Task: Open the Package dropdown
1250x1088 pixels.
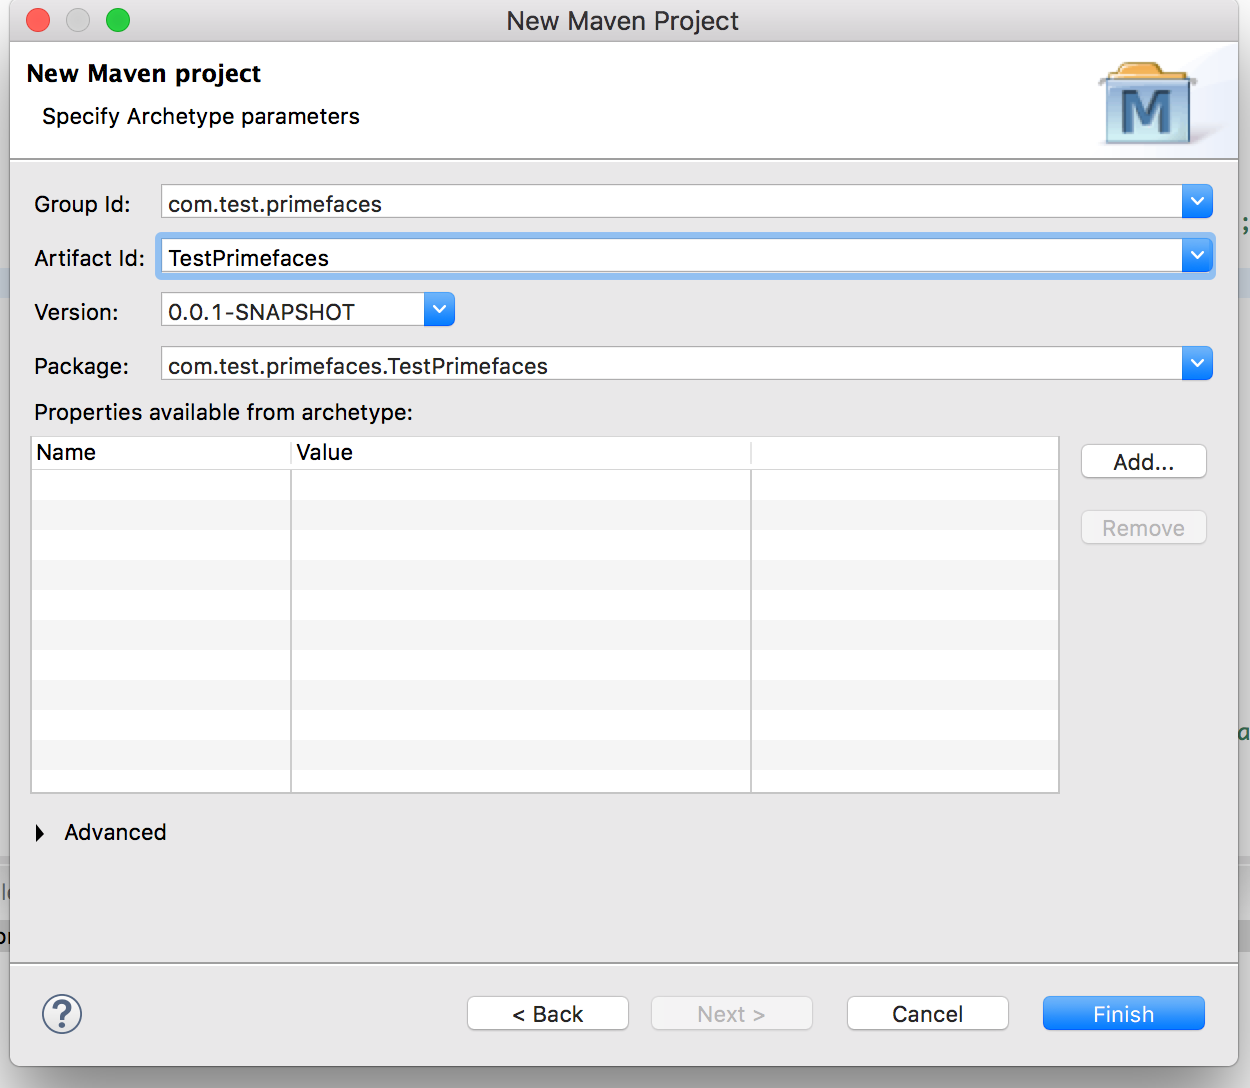Action: pos(1196,363)
